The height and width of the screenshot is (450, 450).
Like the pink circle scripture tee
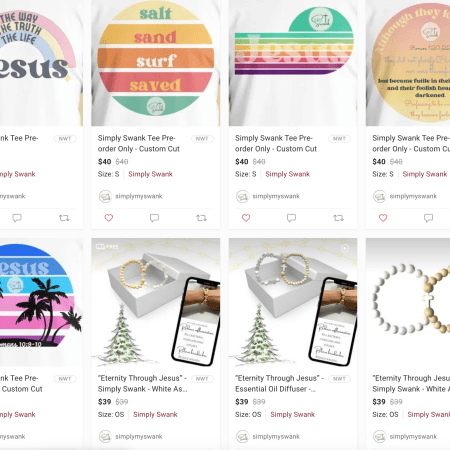pyautogui.click(x=383, y=218)
